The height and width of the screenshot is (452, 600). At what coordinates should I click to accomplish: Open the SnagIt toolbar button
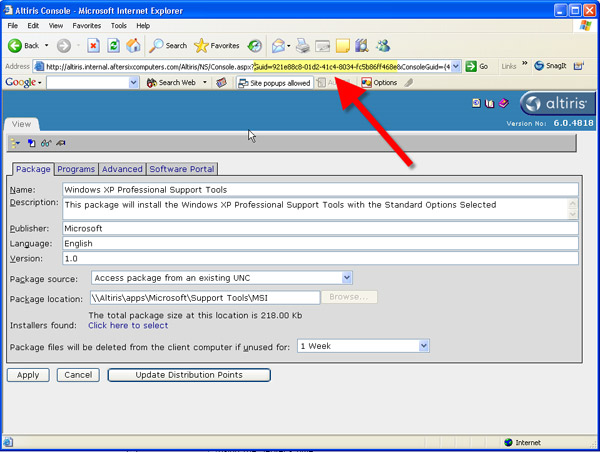click(x=550, y=66)
